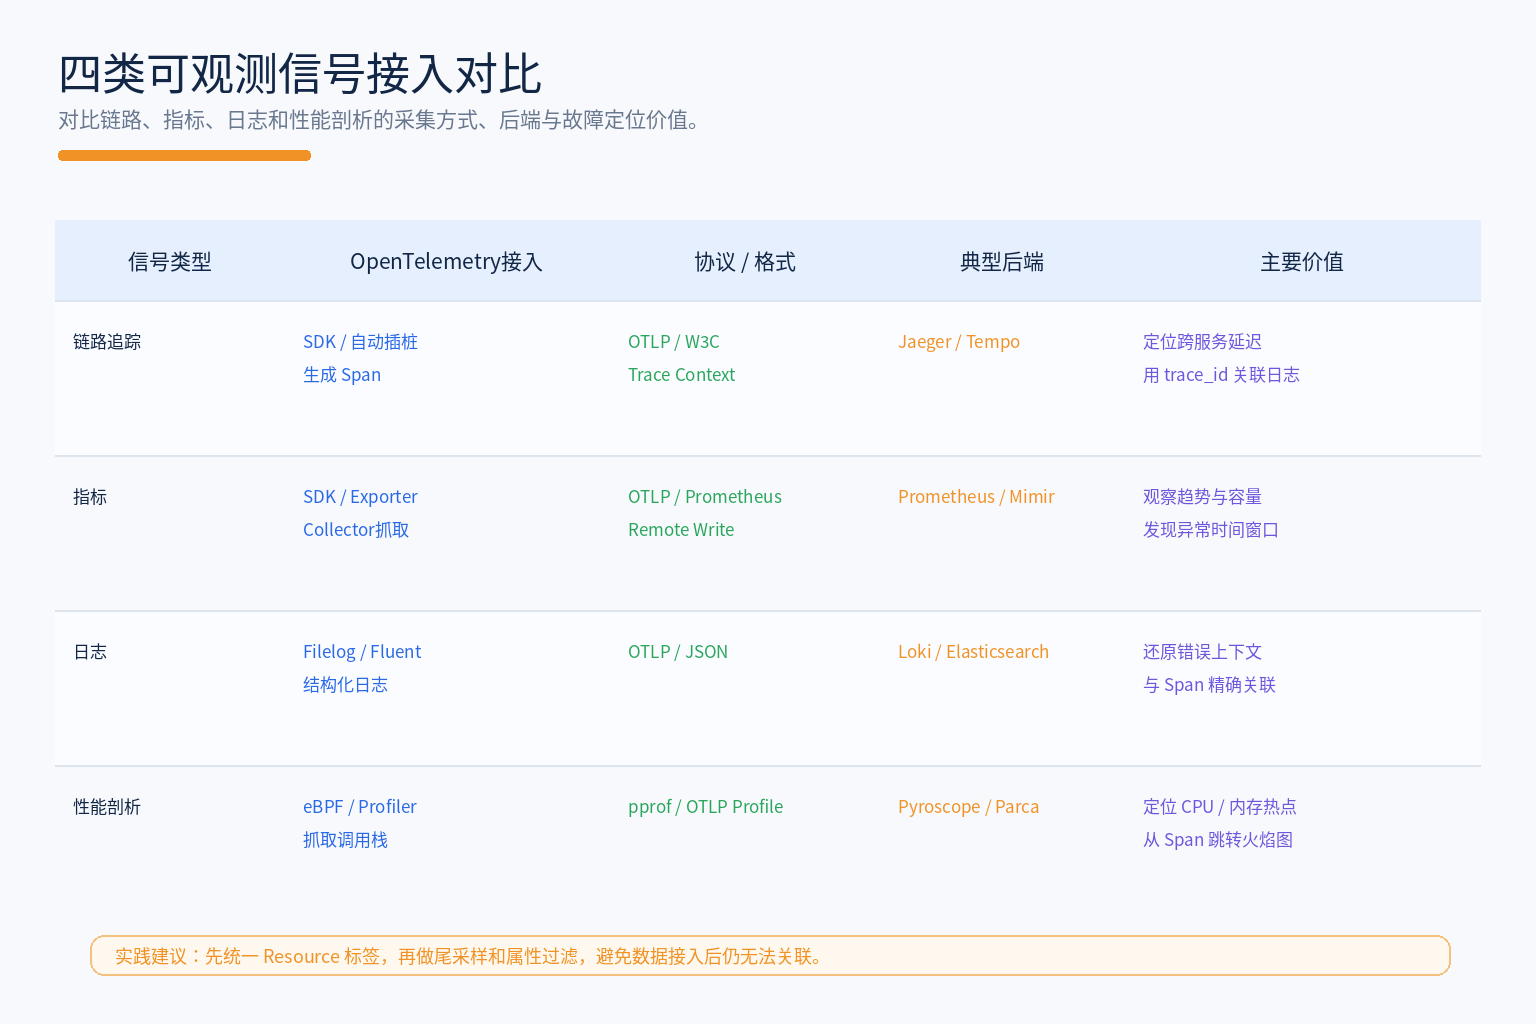Click the Collector抓取 text
The width and height of the screenshot is (1536, 1024).
[x=356, y=530]
